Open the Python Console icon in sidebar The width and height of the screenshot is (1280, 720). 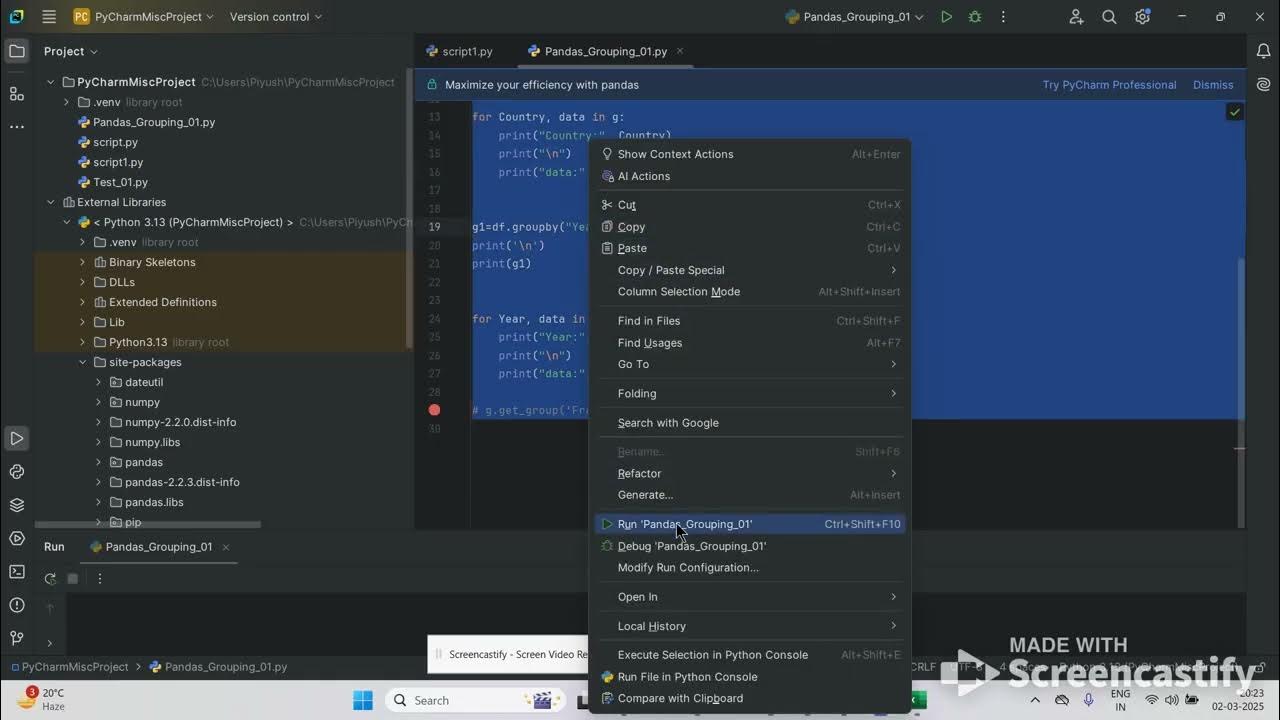[x=16, y=471]
